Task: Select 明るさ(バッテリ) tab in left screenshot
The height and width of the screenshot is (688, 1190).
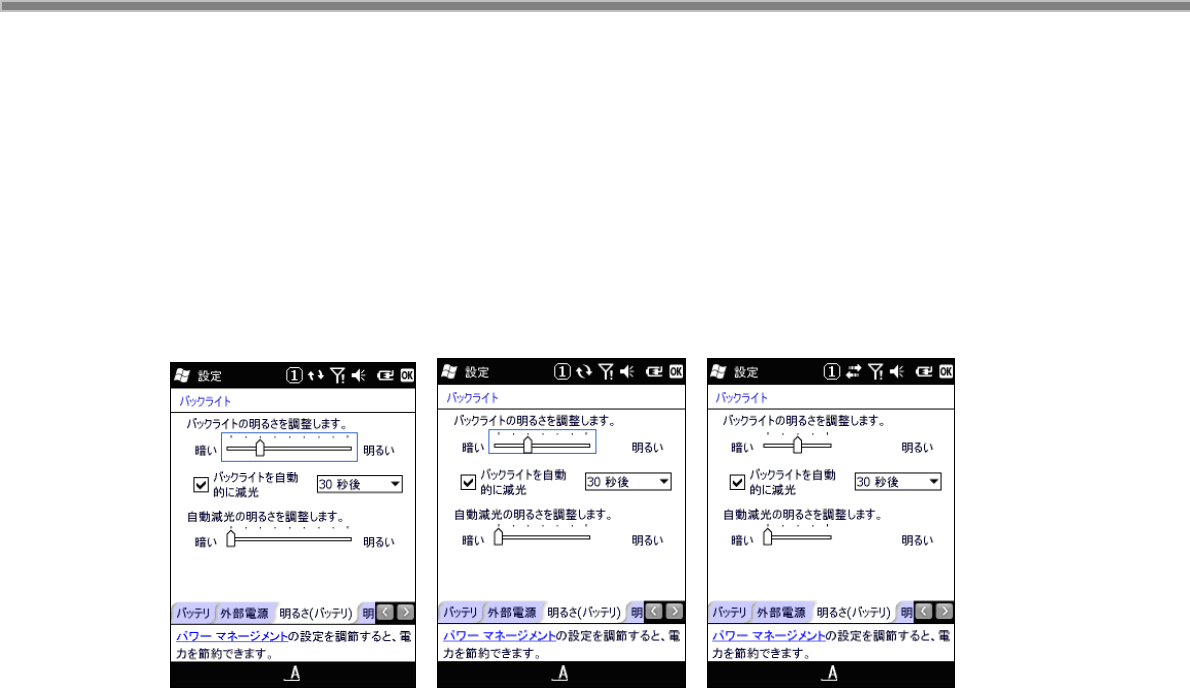Action: pyautogui.click(x=316, y=613)
